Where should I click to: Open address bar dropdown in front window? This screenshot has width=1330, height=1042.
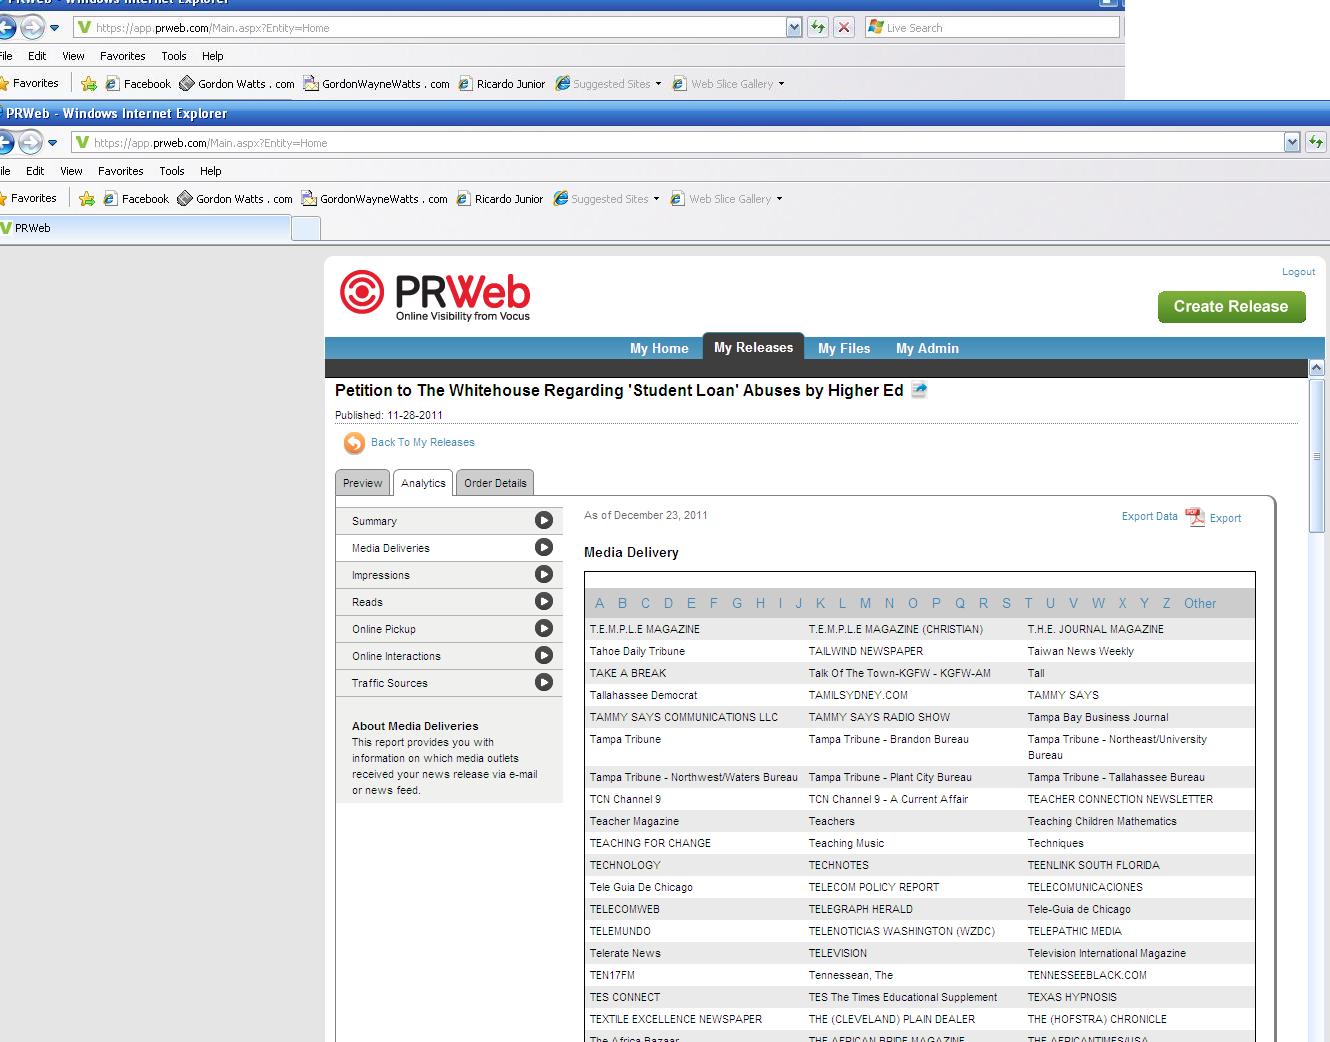(x=1292, y=142)
